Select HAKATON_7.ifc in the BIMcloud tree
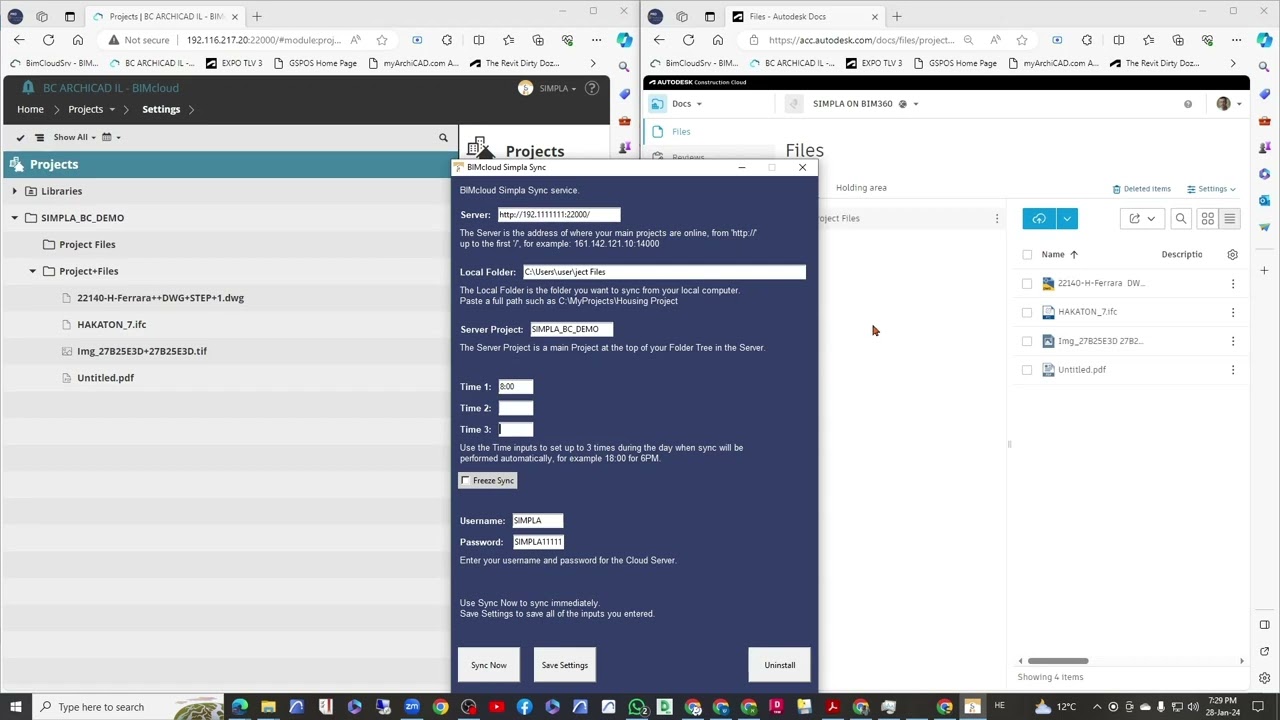This screenshot has width=1280, height=720. click(x=111, y=325)
